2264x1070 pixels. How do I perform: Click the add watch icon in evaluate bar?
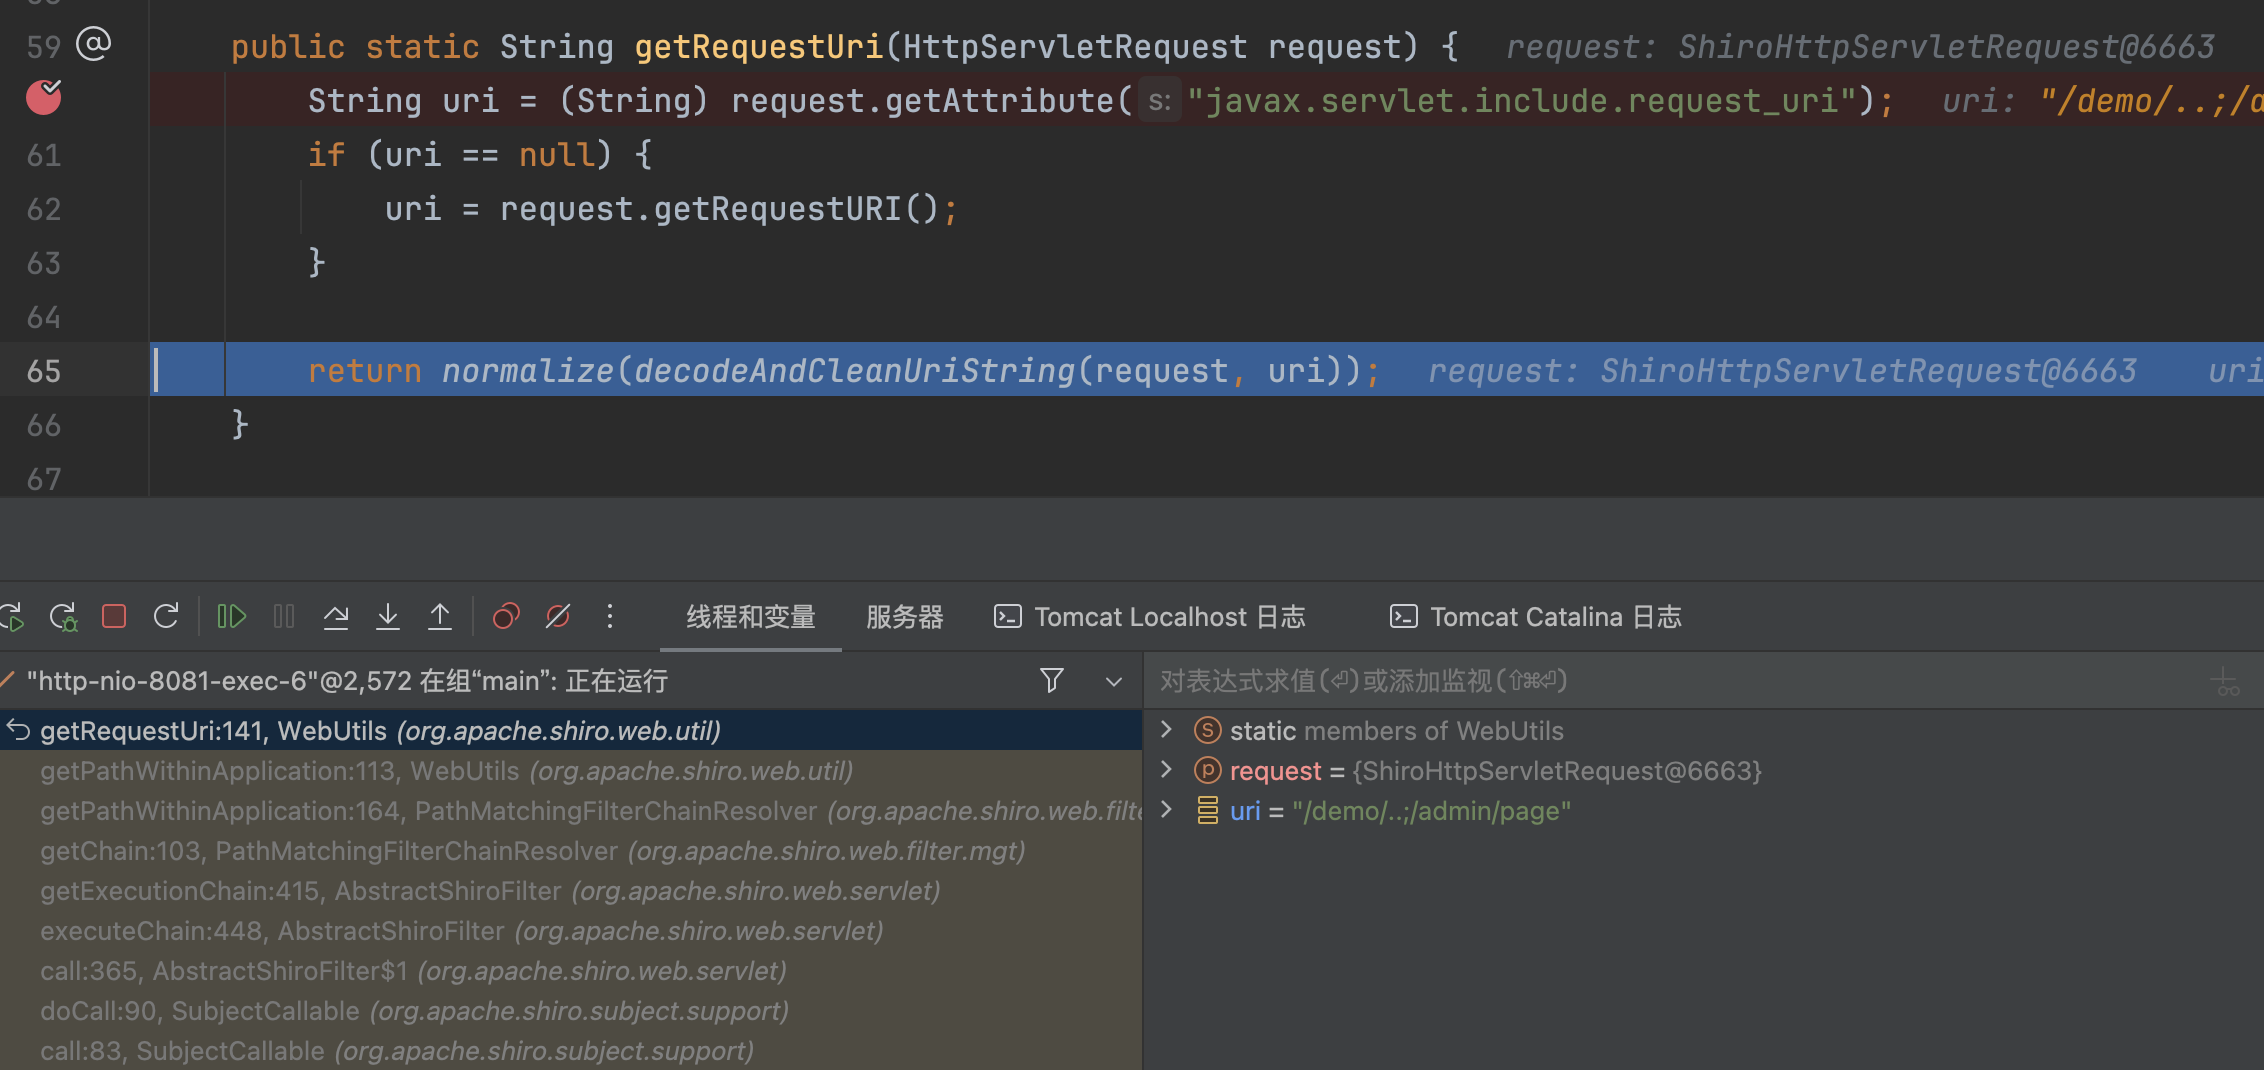click(x=2226, y=682)
